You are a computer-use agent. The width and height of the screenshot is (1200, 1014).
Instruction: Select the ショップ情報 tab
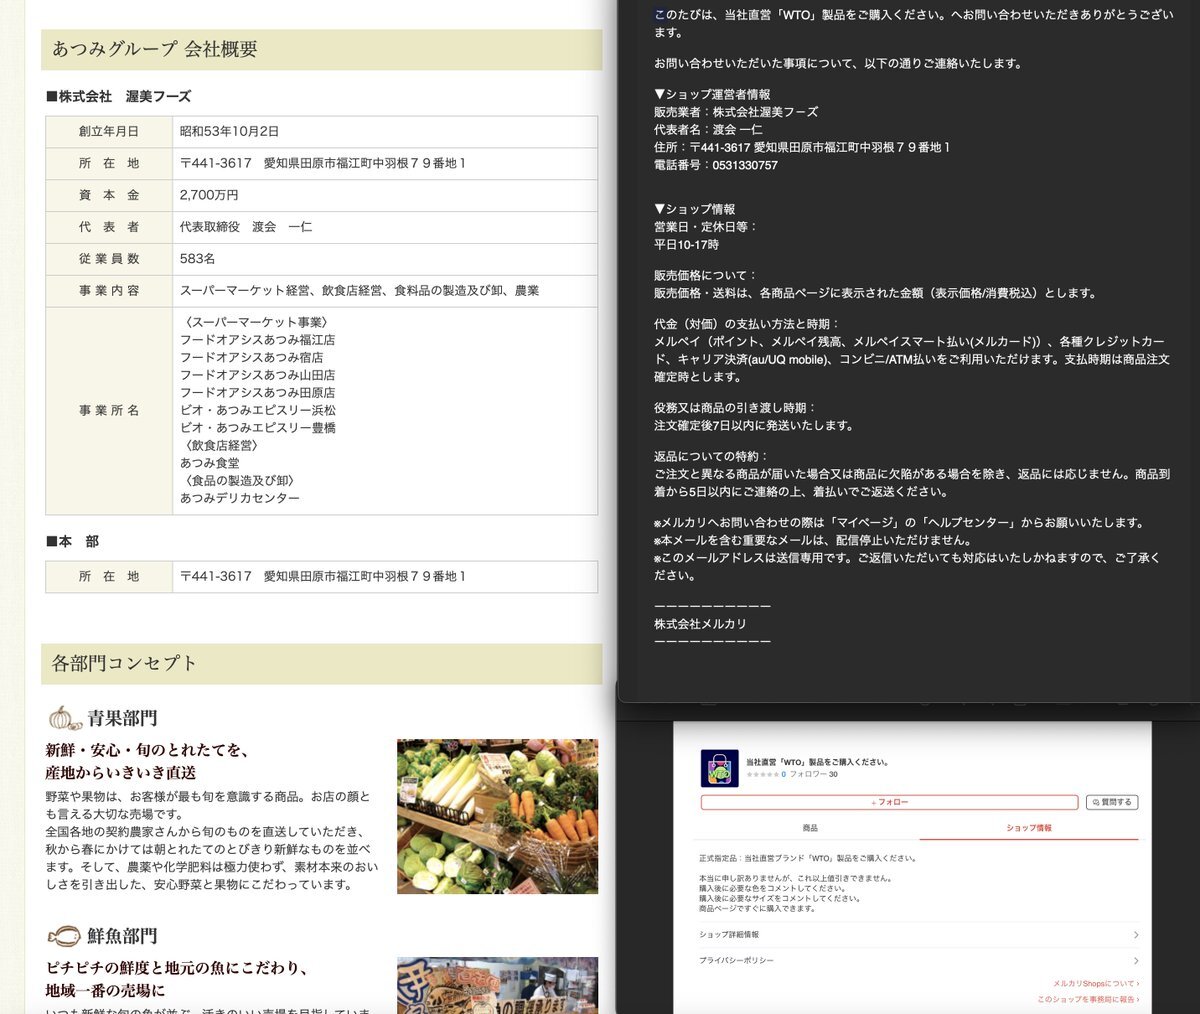[x=1029, y=828]
